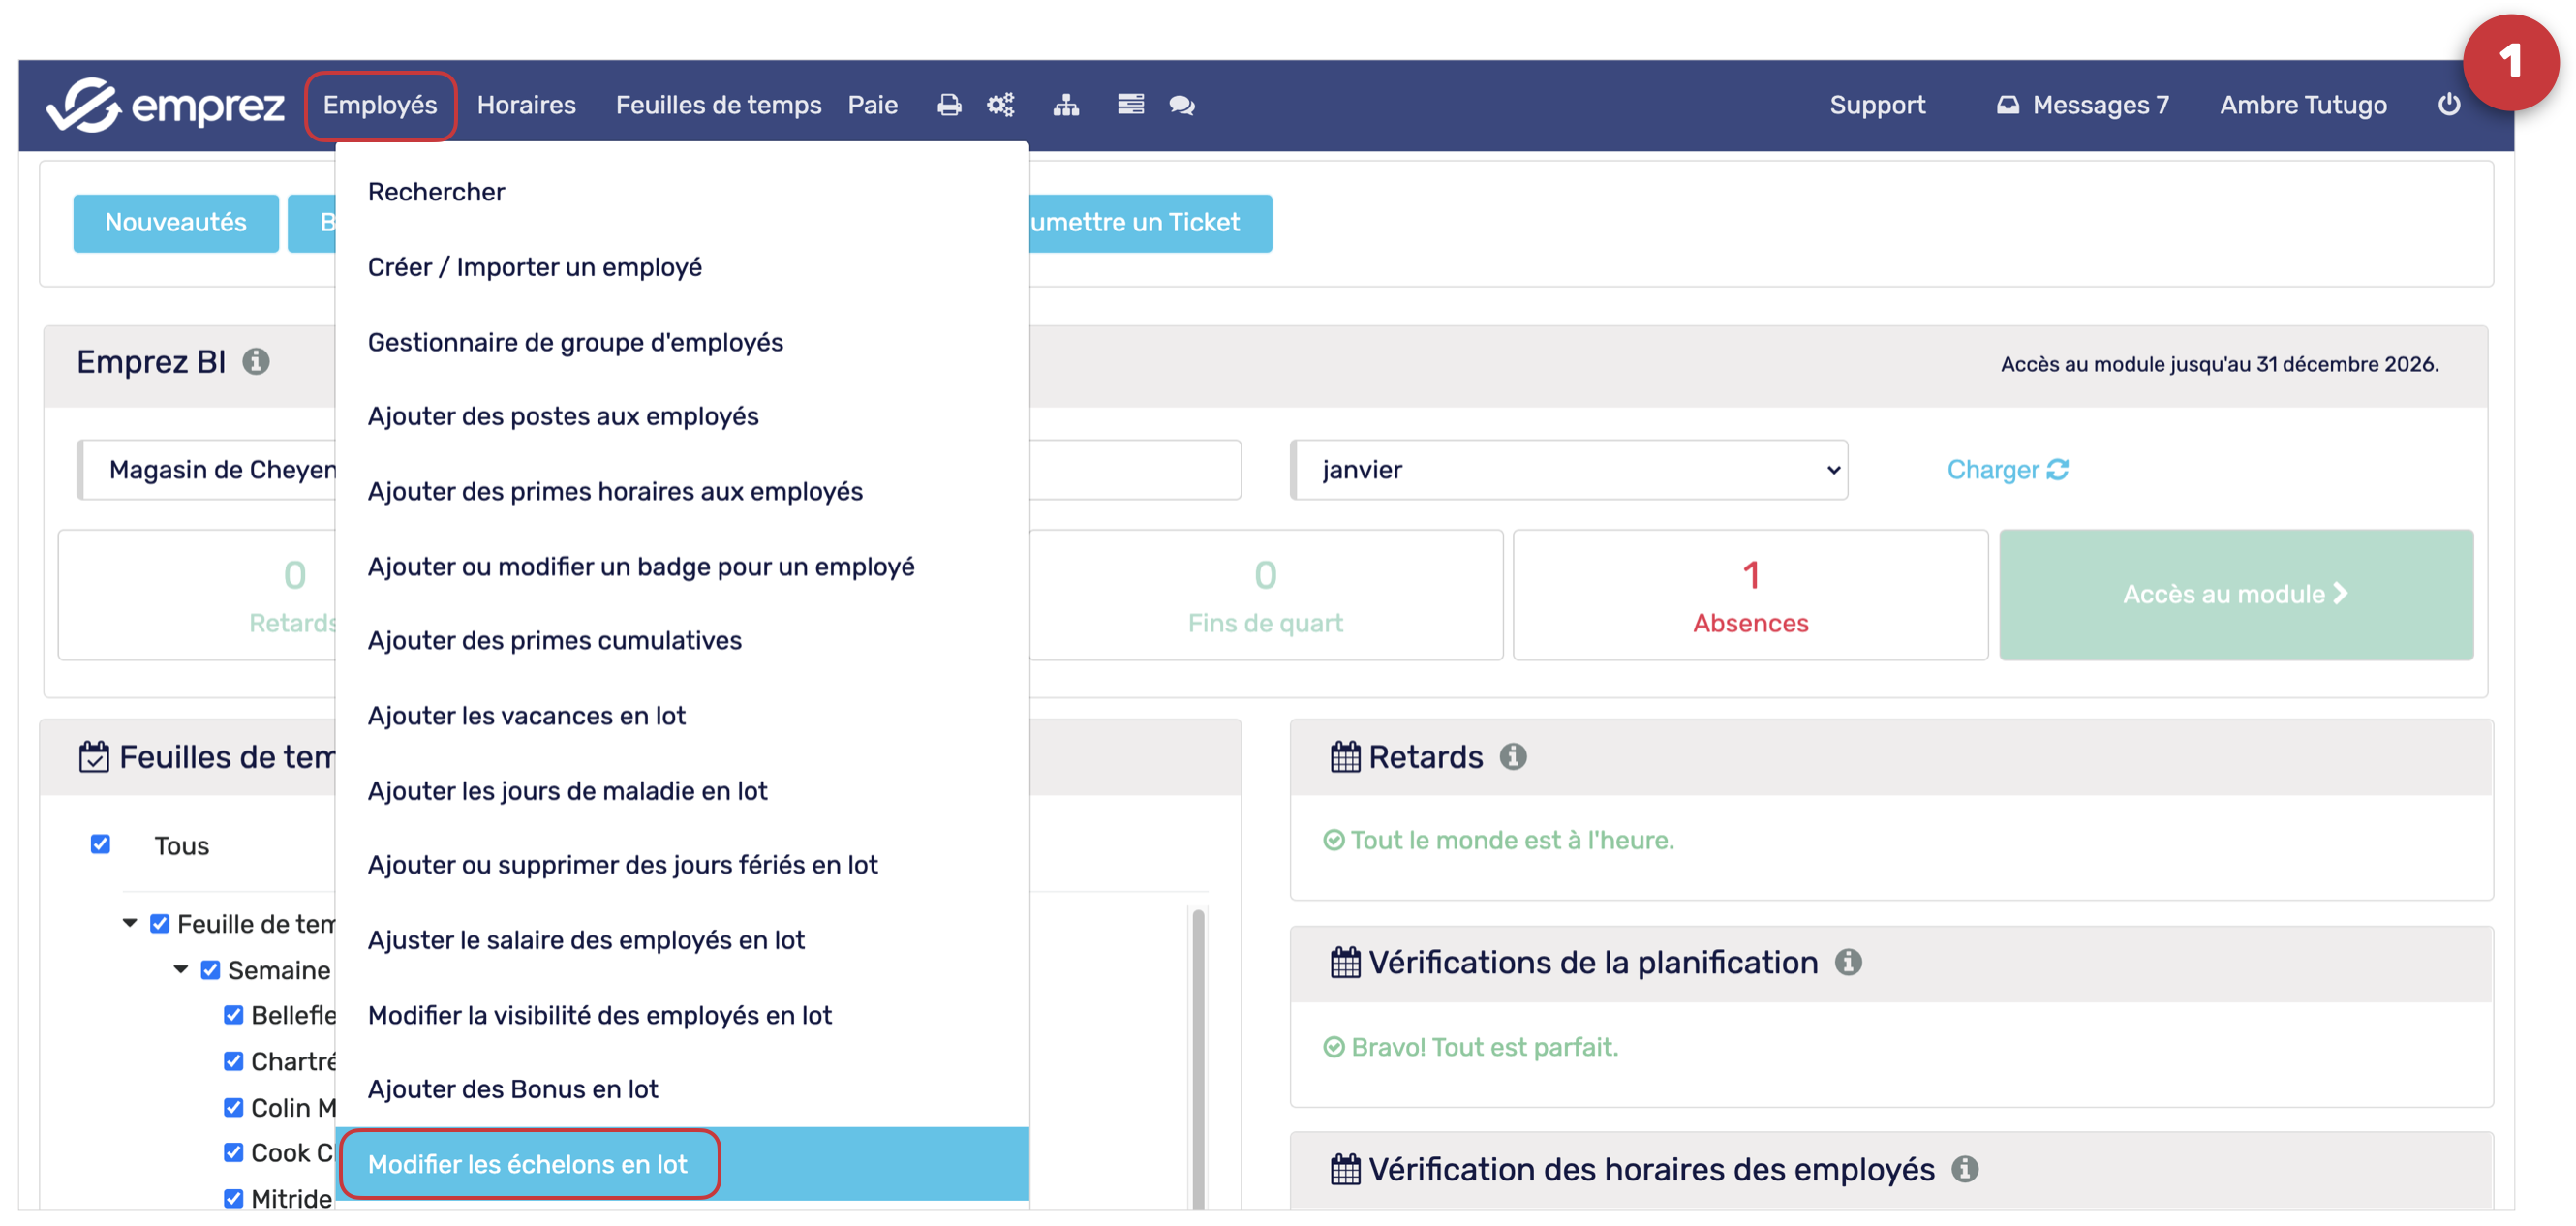The width and height of the screenshot is (2576, 1226).
Task: Collapse the Feuille de temps tree node
Action: click(x=130, y=923)
